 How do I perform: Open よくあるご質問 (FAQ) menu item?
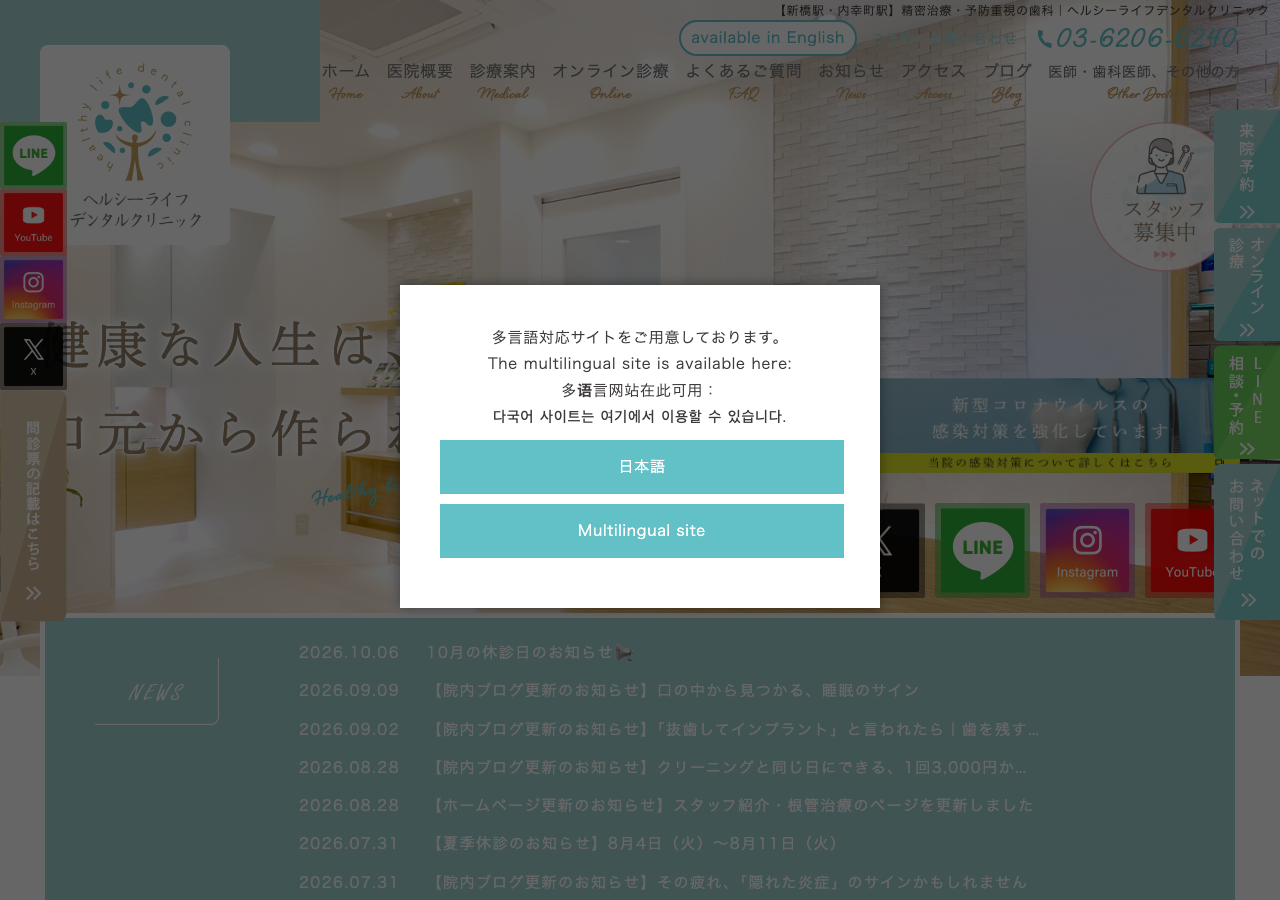point(743,81)
